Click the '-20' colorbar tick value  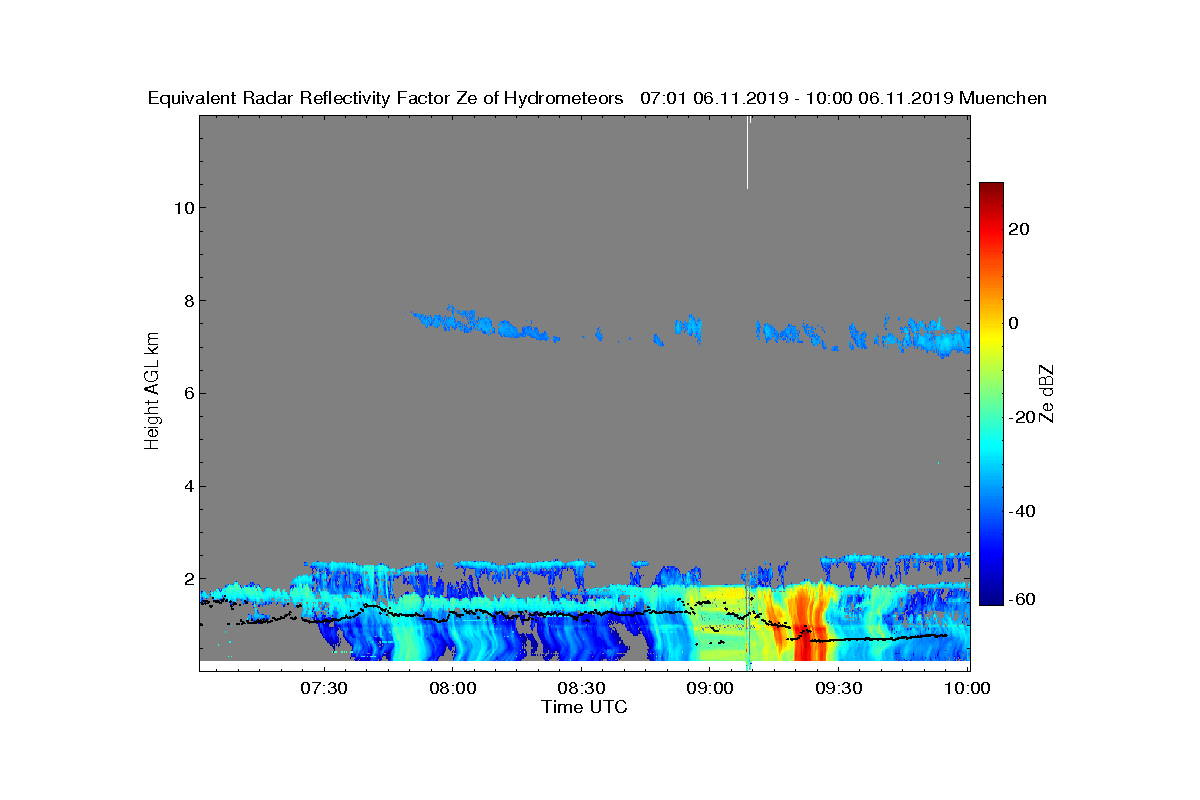coord(1021,417)
